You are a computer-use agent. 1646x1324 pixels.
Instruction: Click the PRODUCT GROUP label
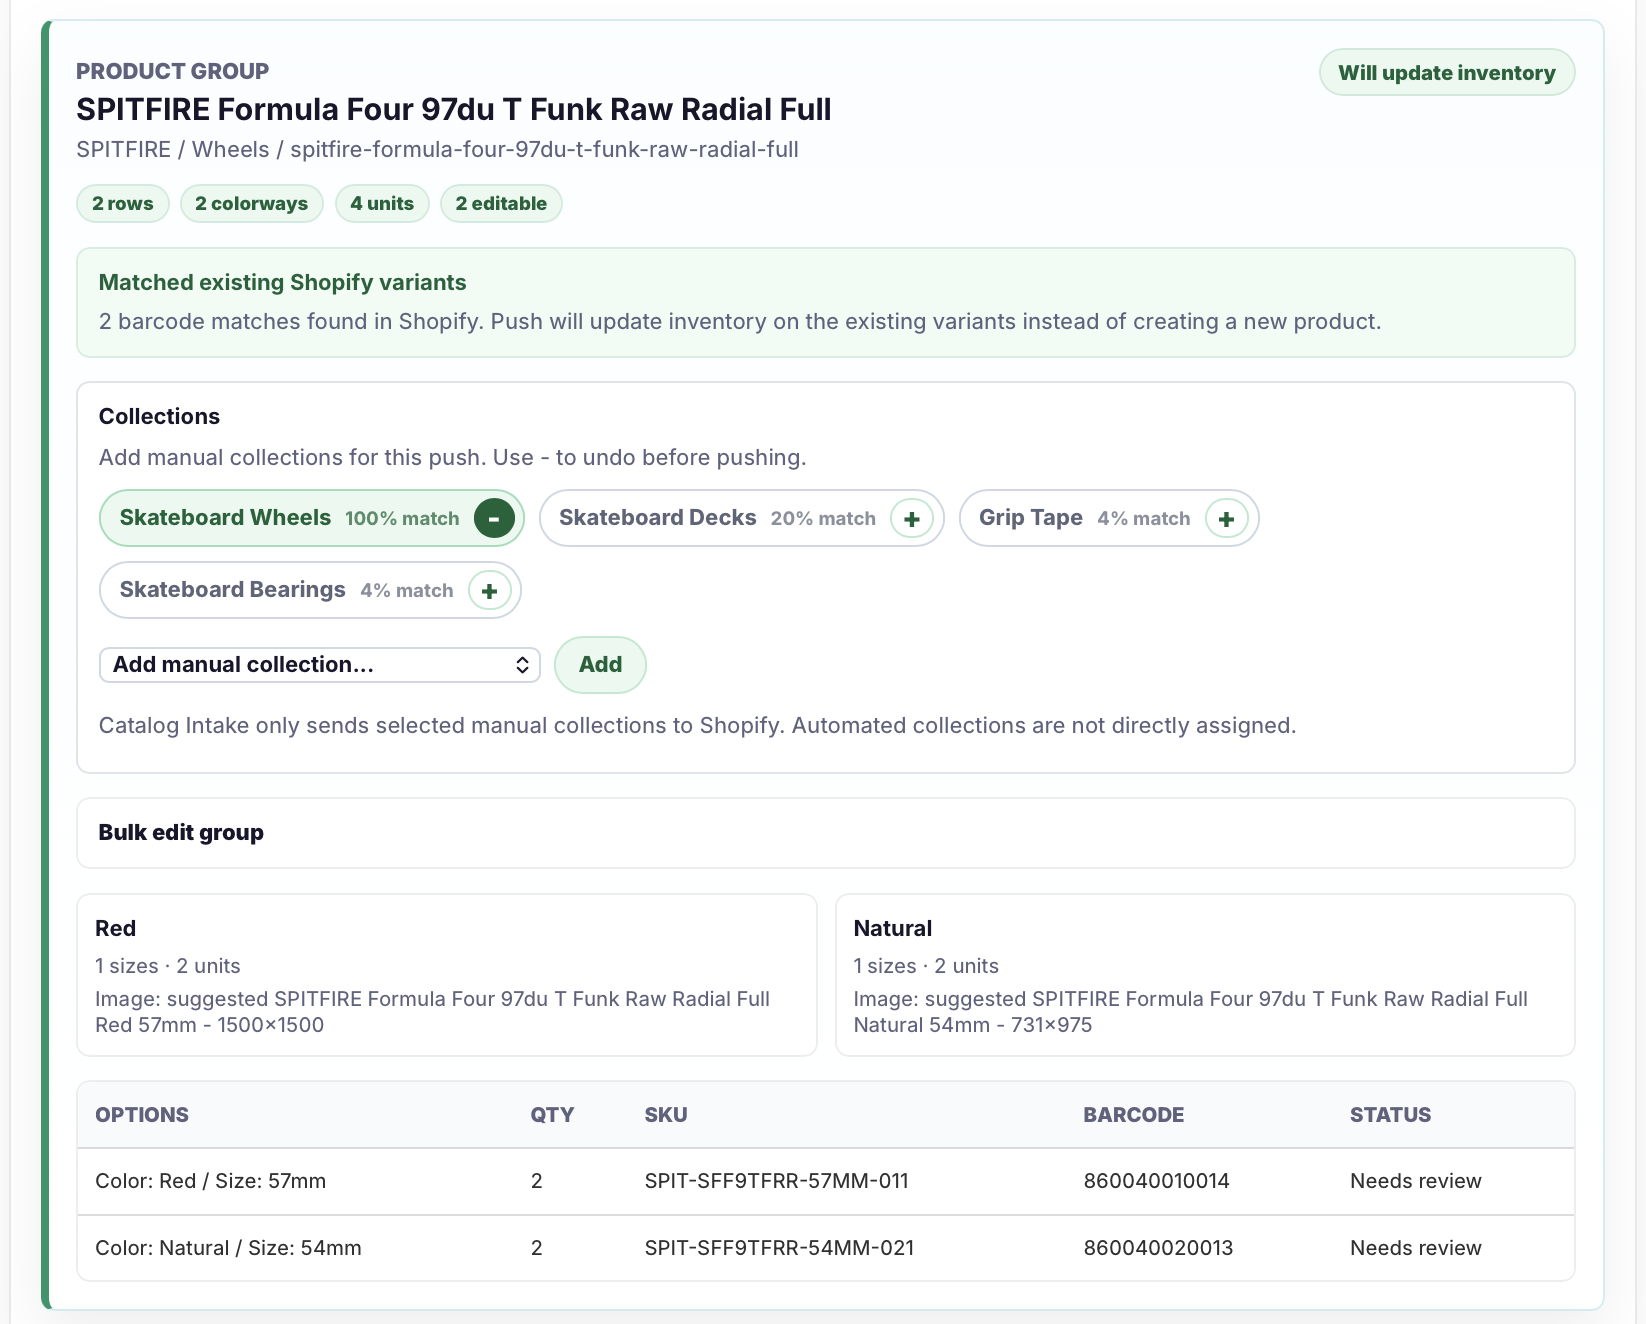(173, 71)
